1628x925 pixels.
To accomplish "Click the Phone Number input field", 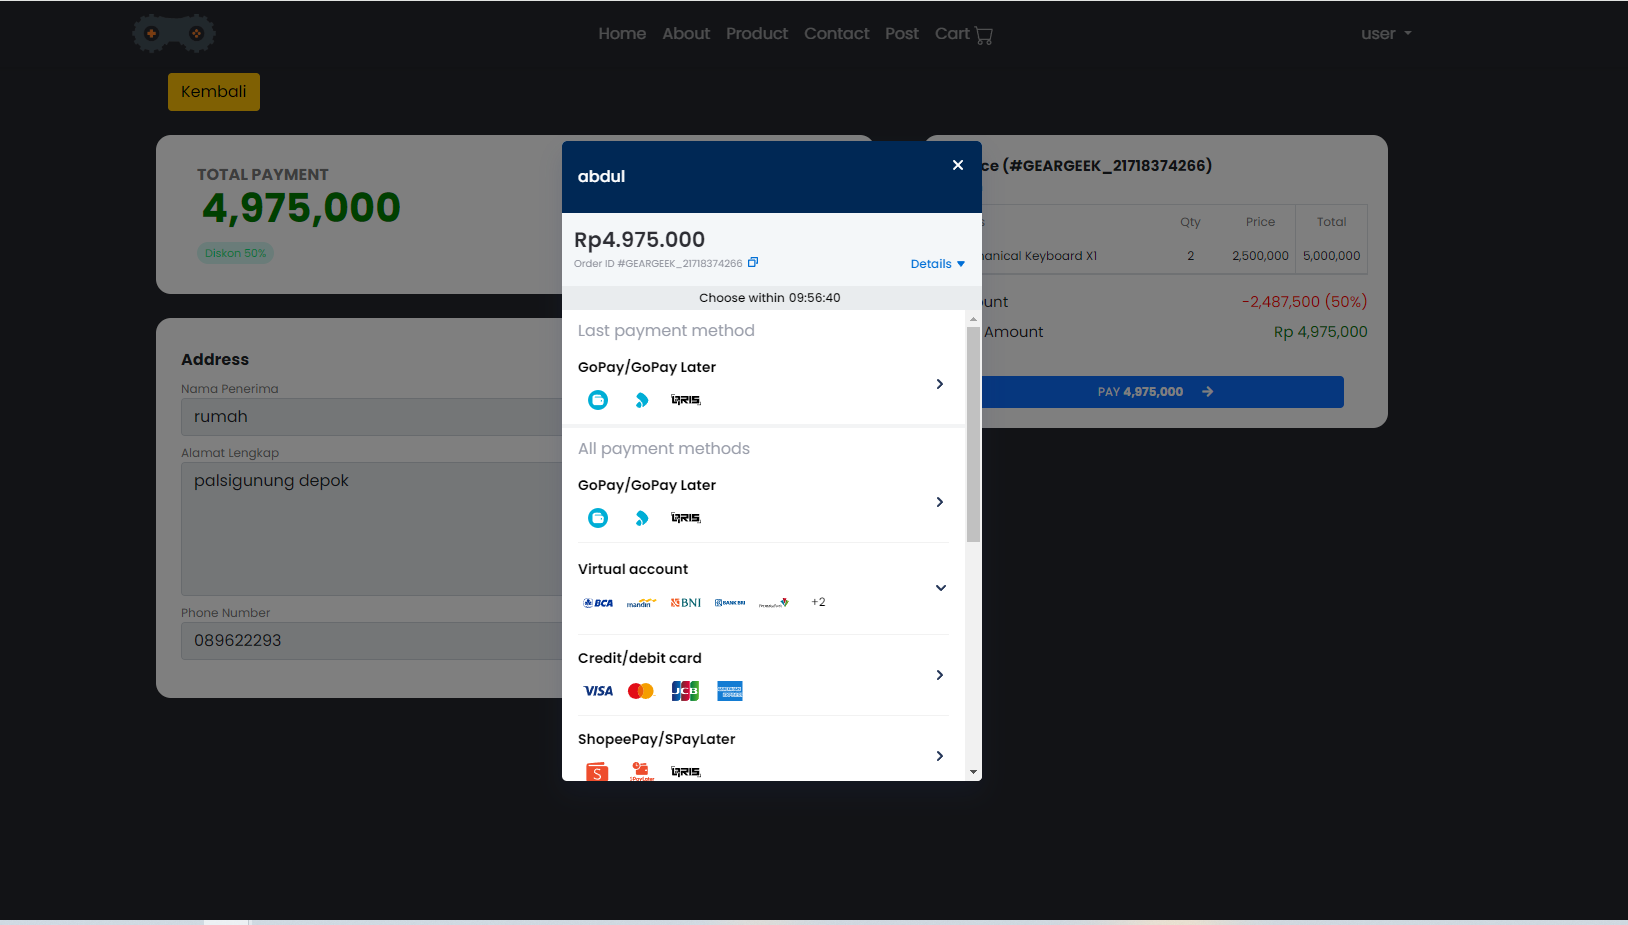I will (370, 641).
